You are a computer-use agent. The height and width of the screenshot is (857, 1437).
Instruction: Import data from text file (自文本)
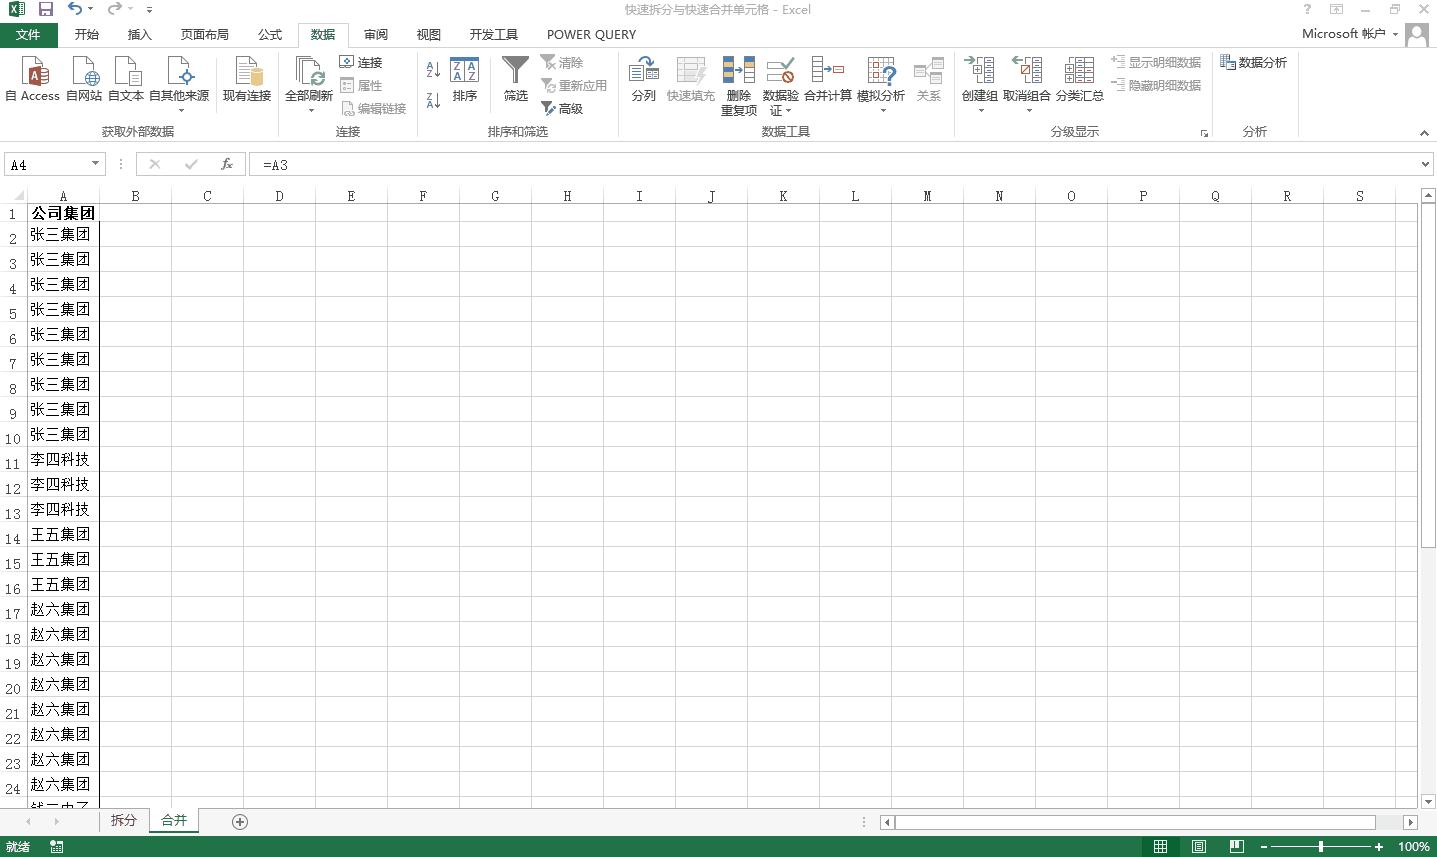pos(126,79)
